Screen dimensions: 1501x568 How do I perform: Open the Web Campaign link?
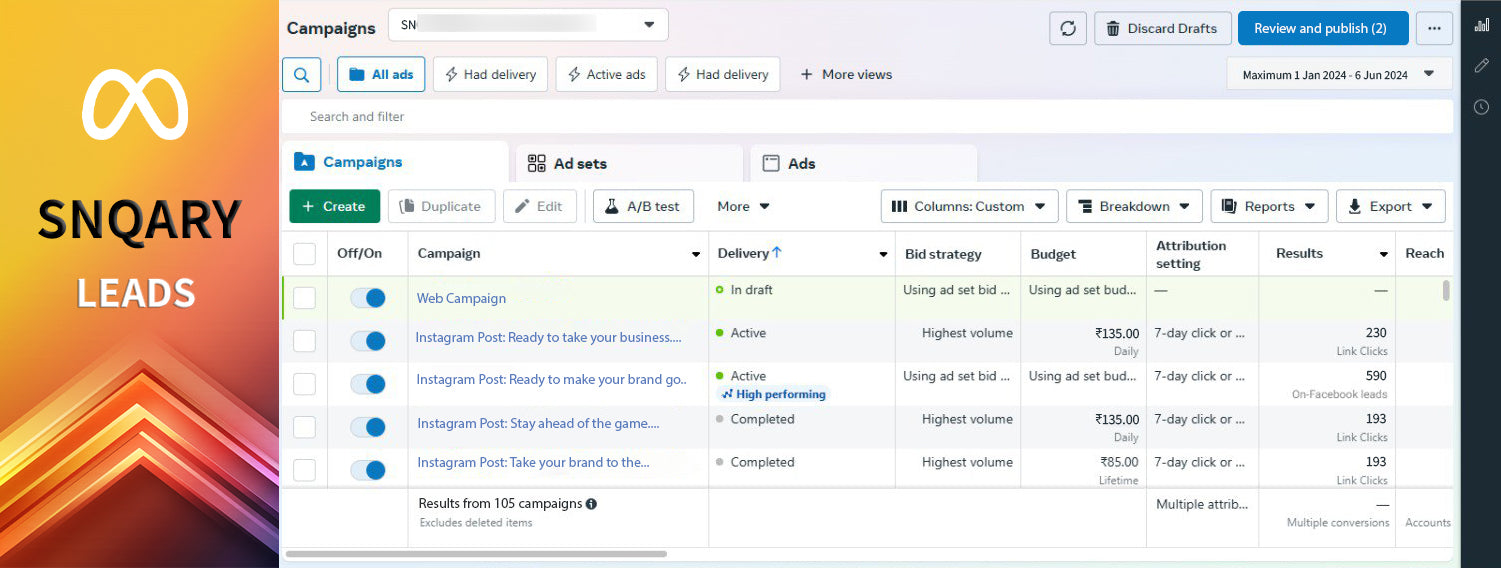click(461, 298)
